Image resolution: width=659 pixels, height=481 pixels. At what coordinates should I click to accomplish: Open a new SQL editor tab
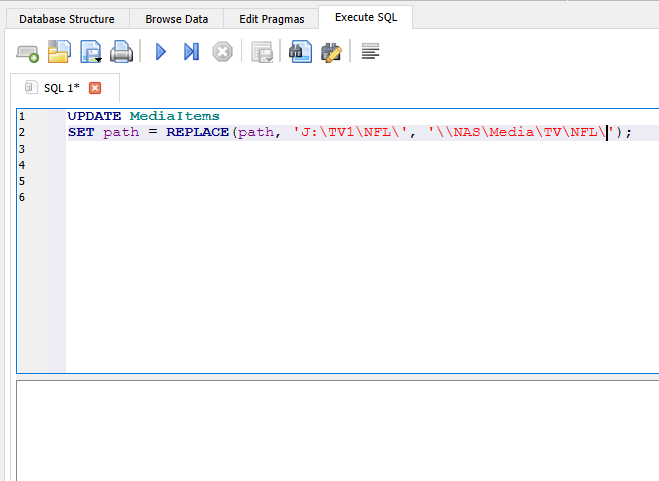[x=28, y=53]
